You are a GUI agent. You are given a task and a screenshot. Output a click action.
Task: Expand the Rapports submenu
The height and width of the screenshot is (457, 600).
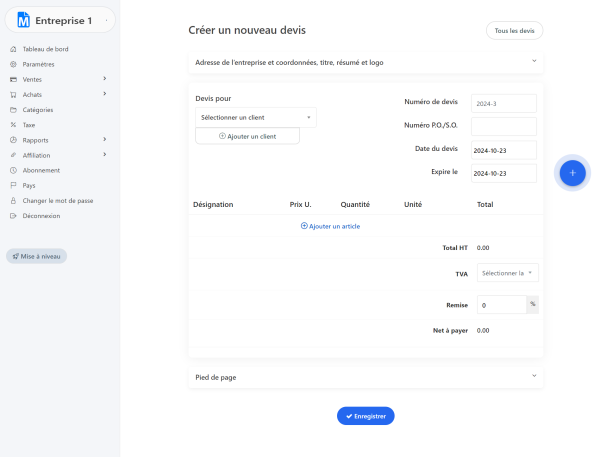click(x=104, y=140)
